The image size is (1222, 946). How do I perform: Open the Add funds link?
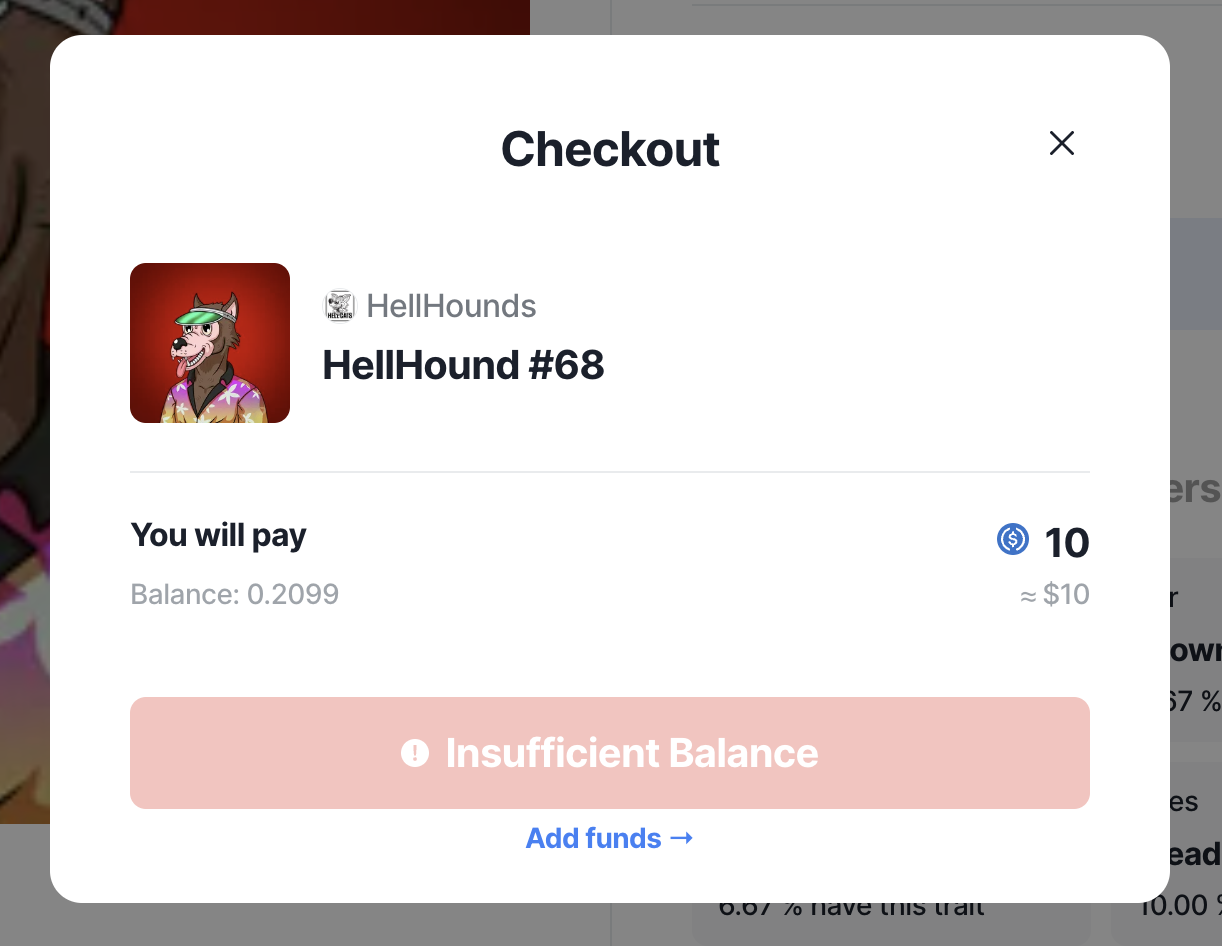pos(610,838)
